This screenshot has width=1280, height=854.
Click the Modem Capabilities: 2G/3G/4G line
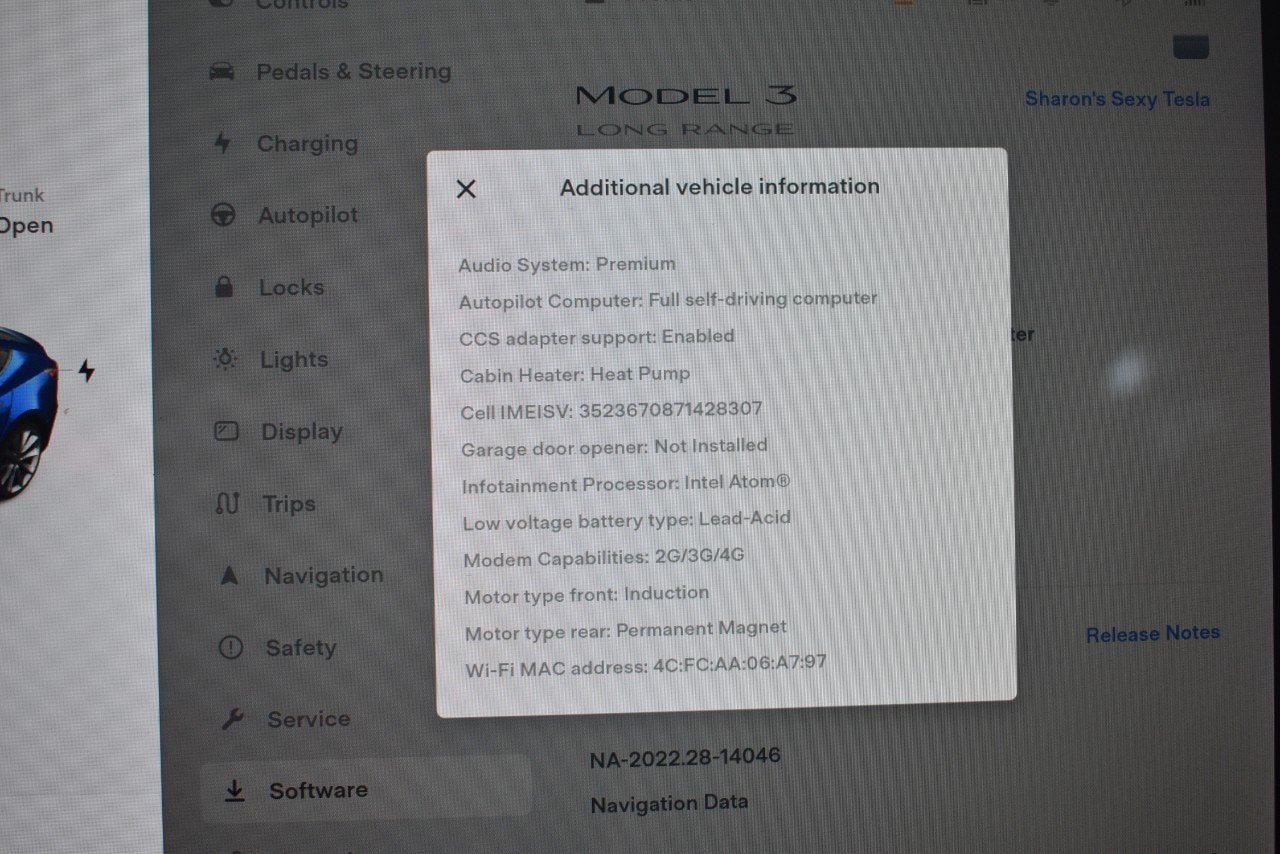point(604,558)
